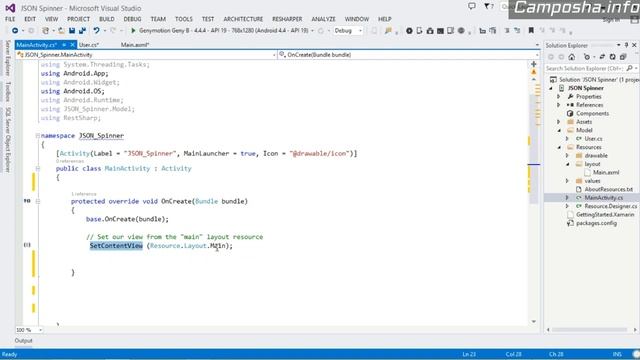The height and width of the screenshot is (360, 640).
Task: Click the black circle Android toolbar icon
Action: [x=409, y=31]
